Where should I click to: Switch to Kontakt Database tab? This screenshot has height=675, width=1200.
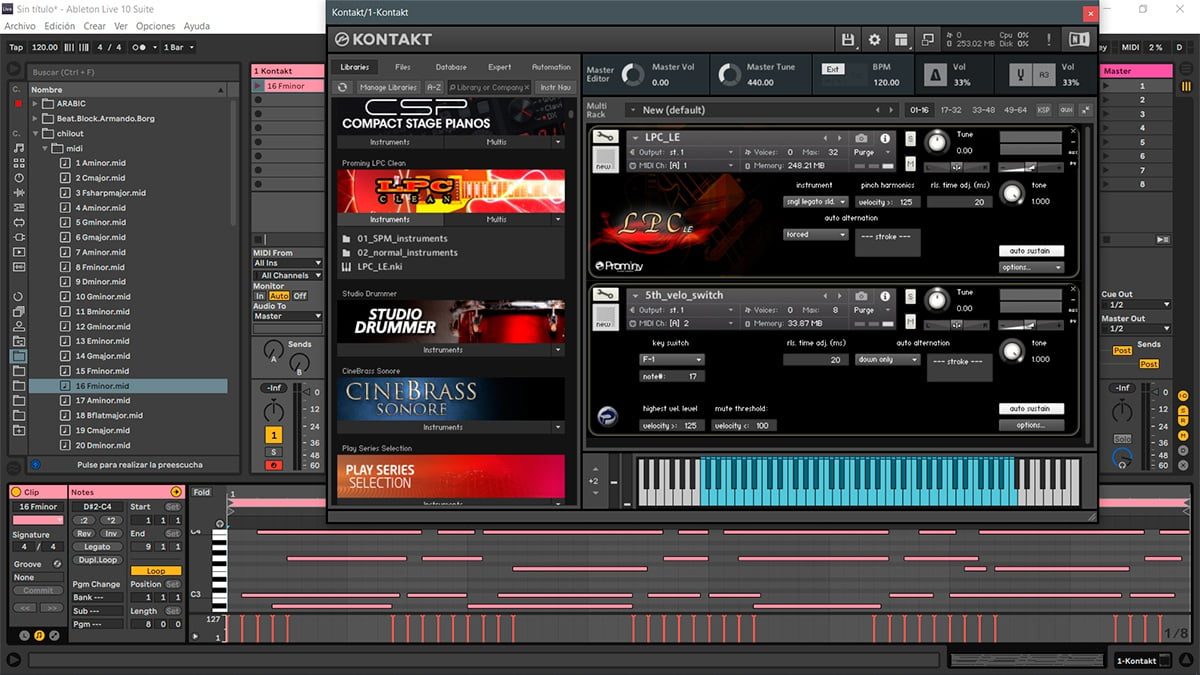[x=451, y=67]
